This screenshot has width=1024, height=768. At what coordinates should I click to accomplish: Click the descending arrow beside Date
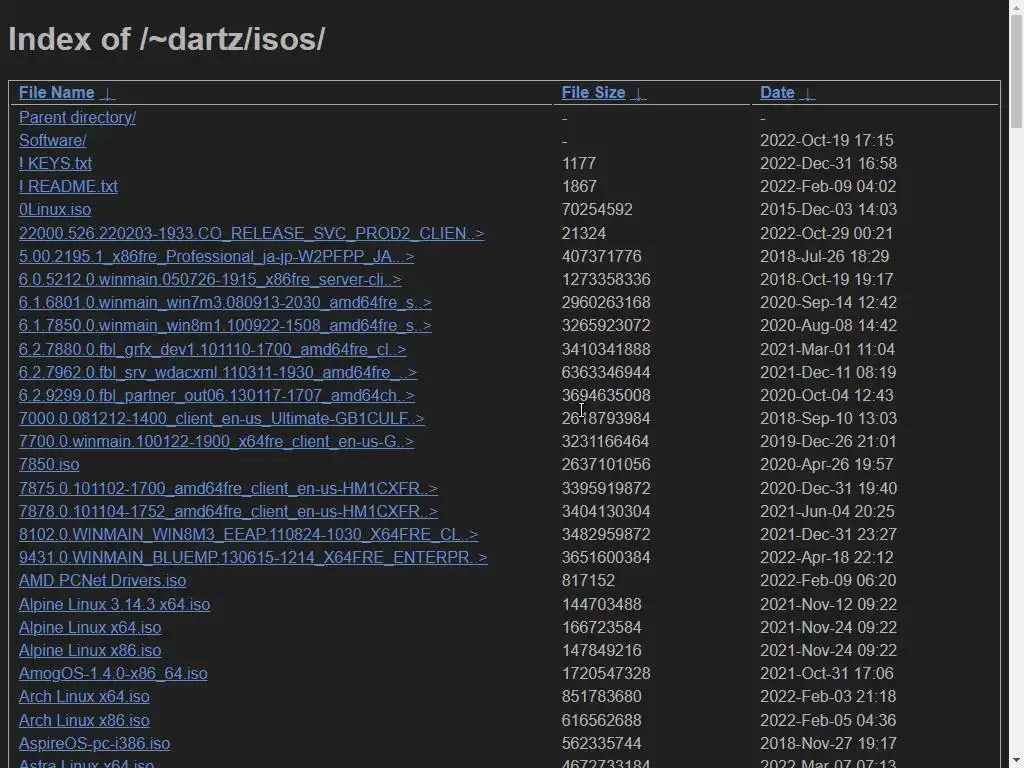808,93
